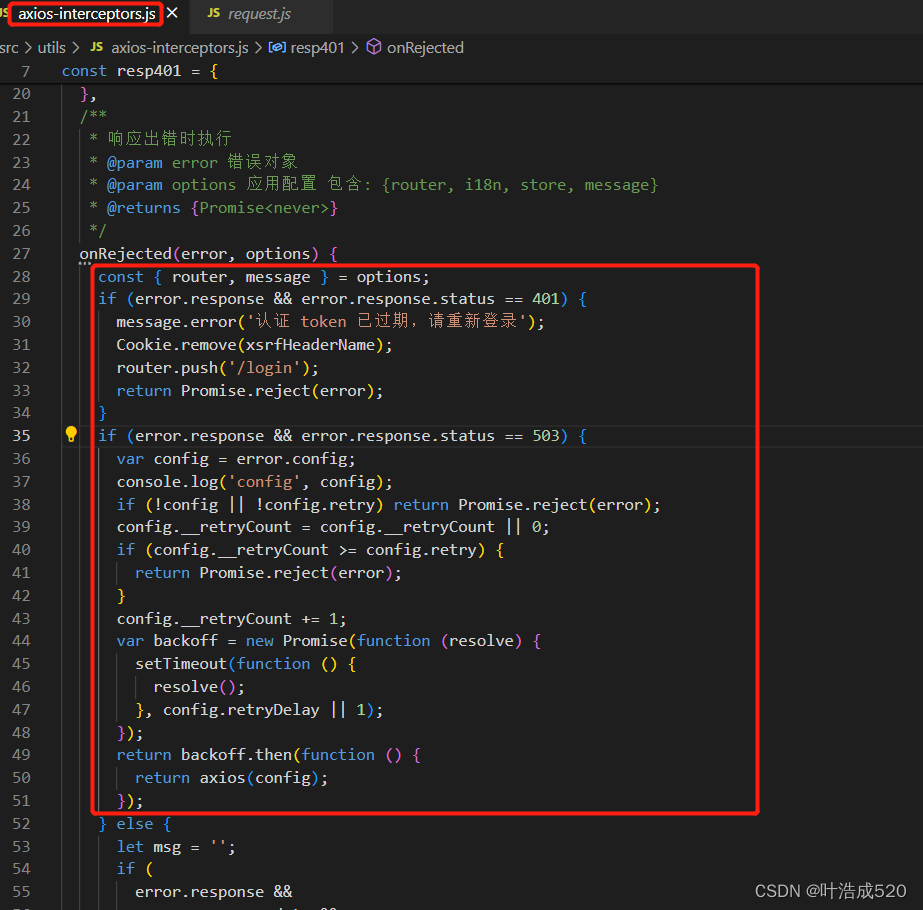This screenshot has height=910, width=923.
Task: Click status check '== 401) {' line
Action: [343, 299]
